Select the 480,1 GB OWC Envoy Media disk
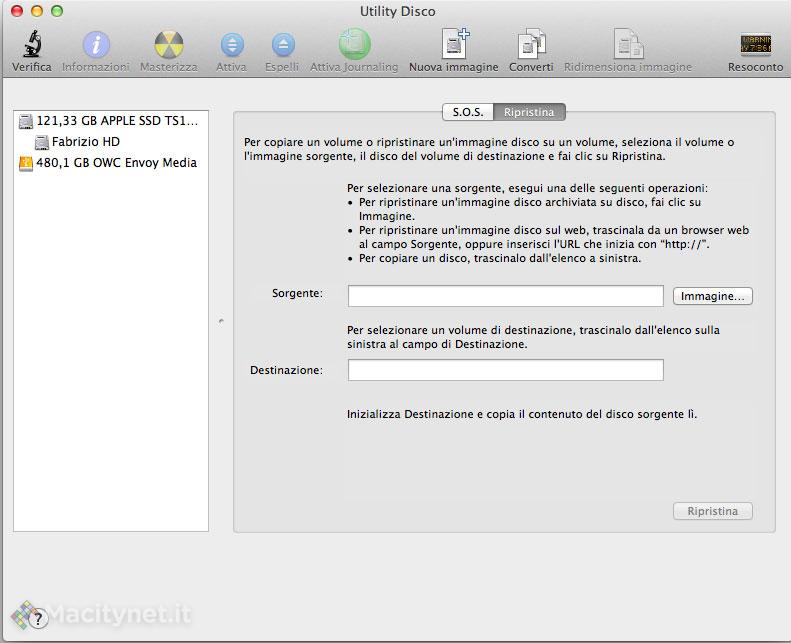Viewport: 791px width, 643px height. [x=110, y=163]
